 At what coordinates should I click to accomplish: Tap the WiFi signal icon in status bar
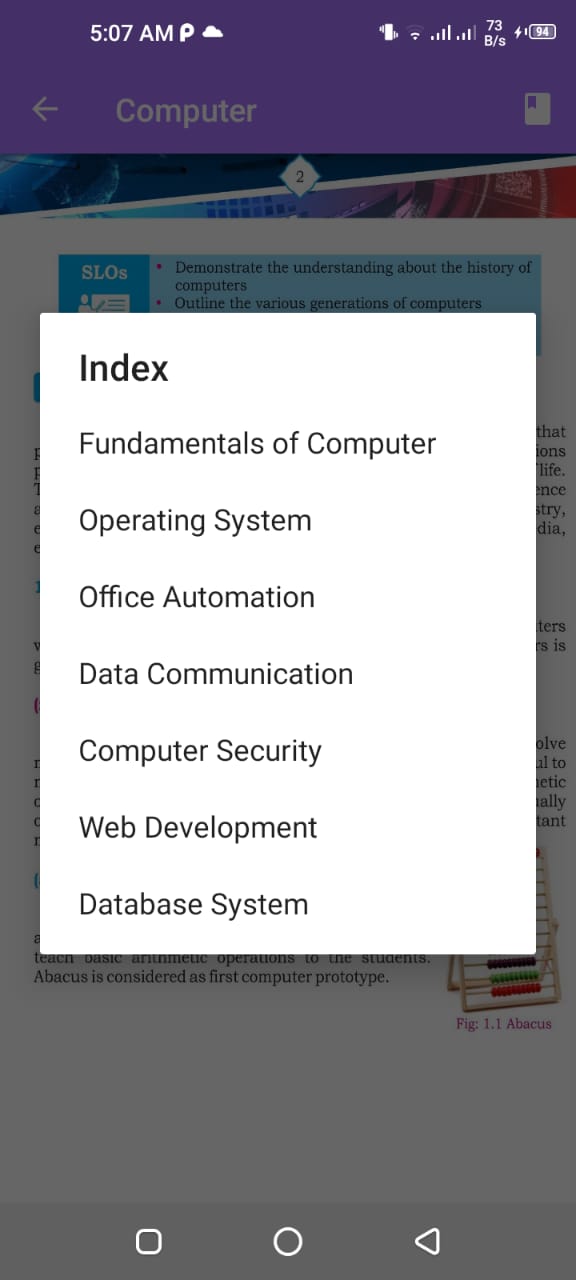tap(415, 34)
